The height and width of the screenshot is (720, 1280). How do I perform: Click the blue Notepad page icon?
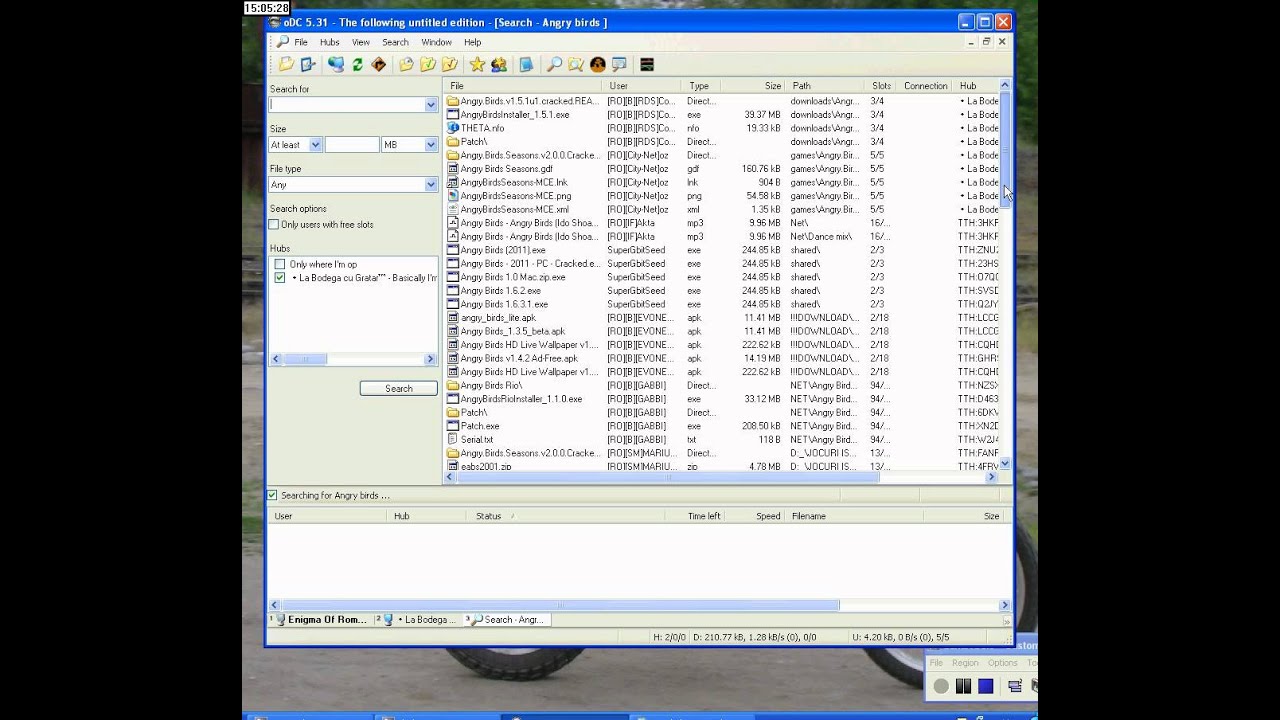click(x=526, y=64)
